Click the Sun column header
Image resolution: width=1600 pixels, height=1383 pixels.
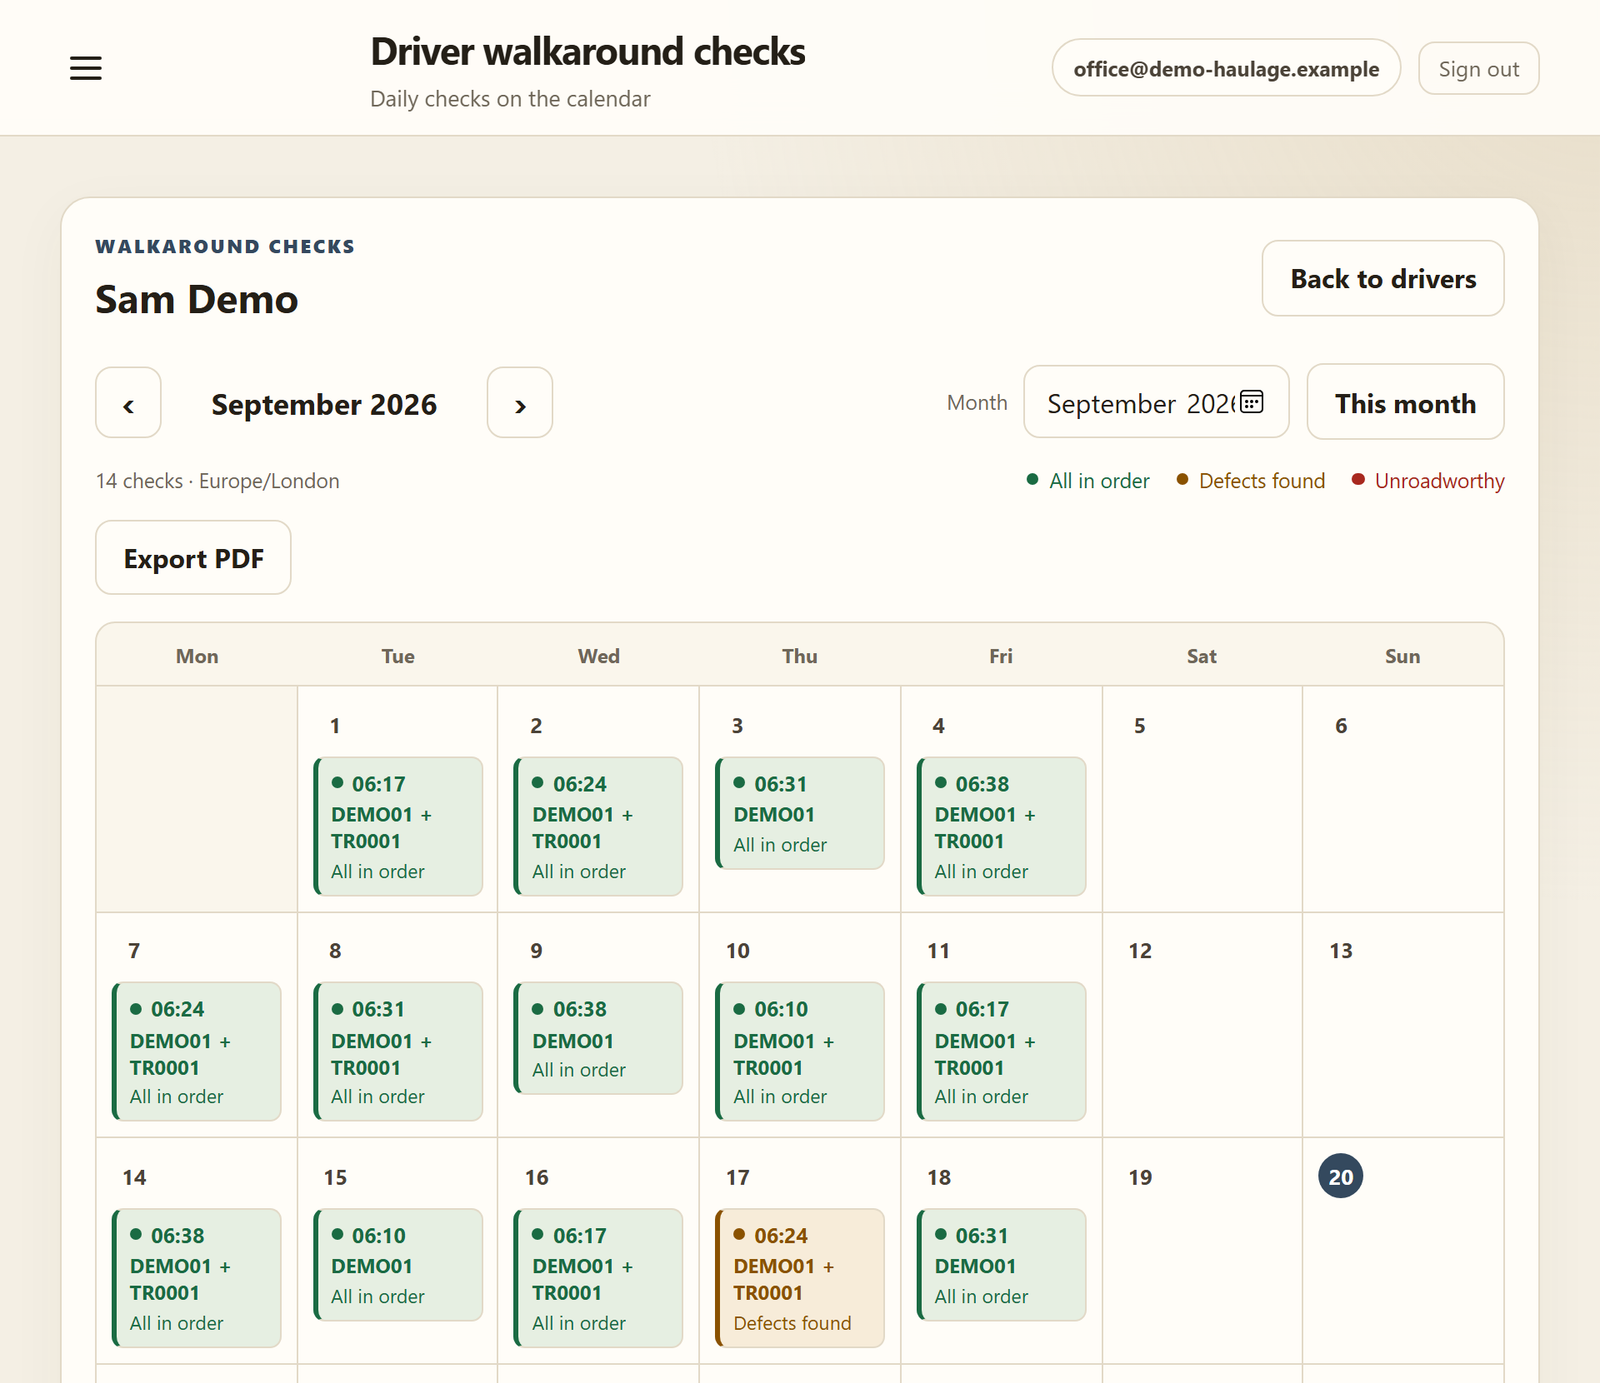tap(1403, 656)
